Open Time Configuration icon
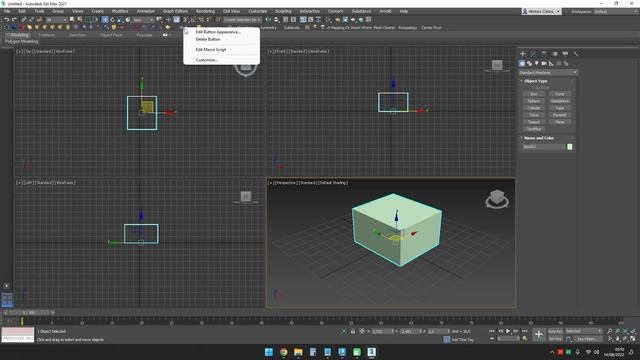The height and width of the screenshot is (360, 640). pyautogui.click(x=524, y=338)
